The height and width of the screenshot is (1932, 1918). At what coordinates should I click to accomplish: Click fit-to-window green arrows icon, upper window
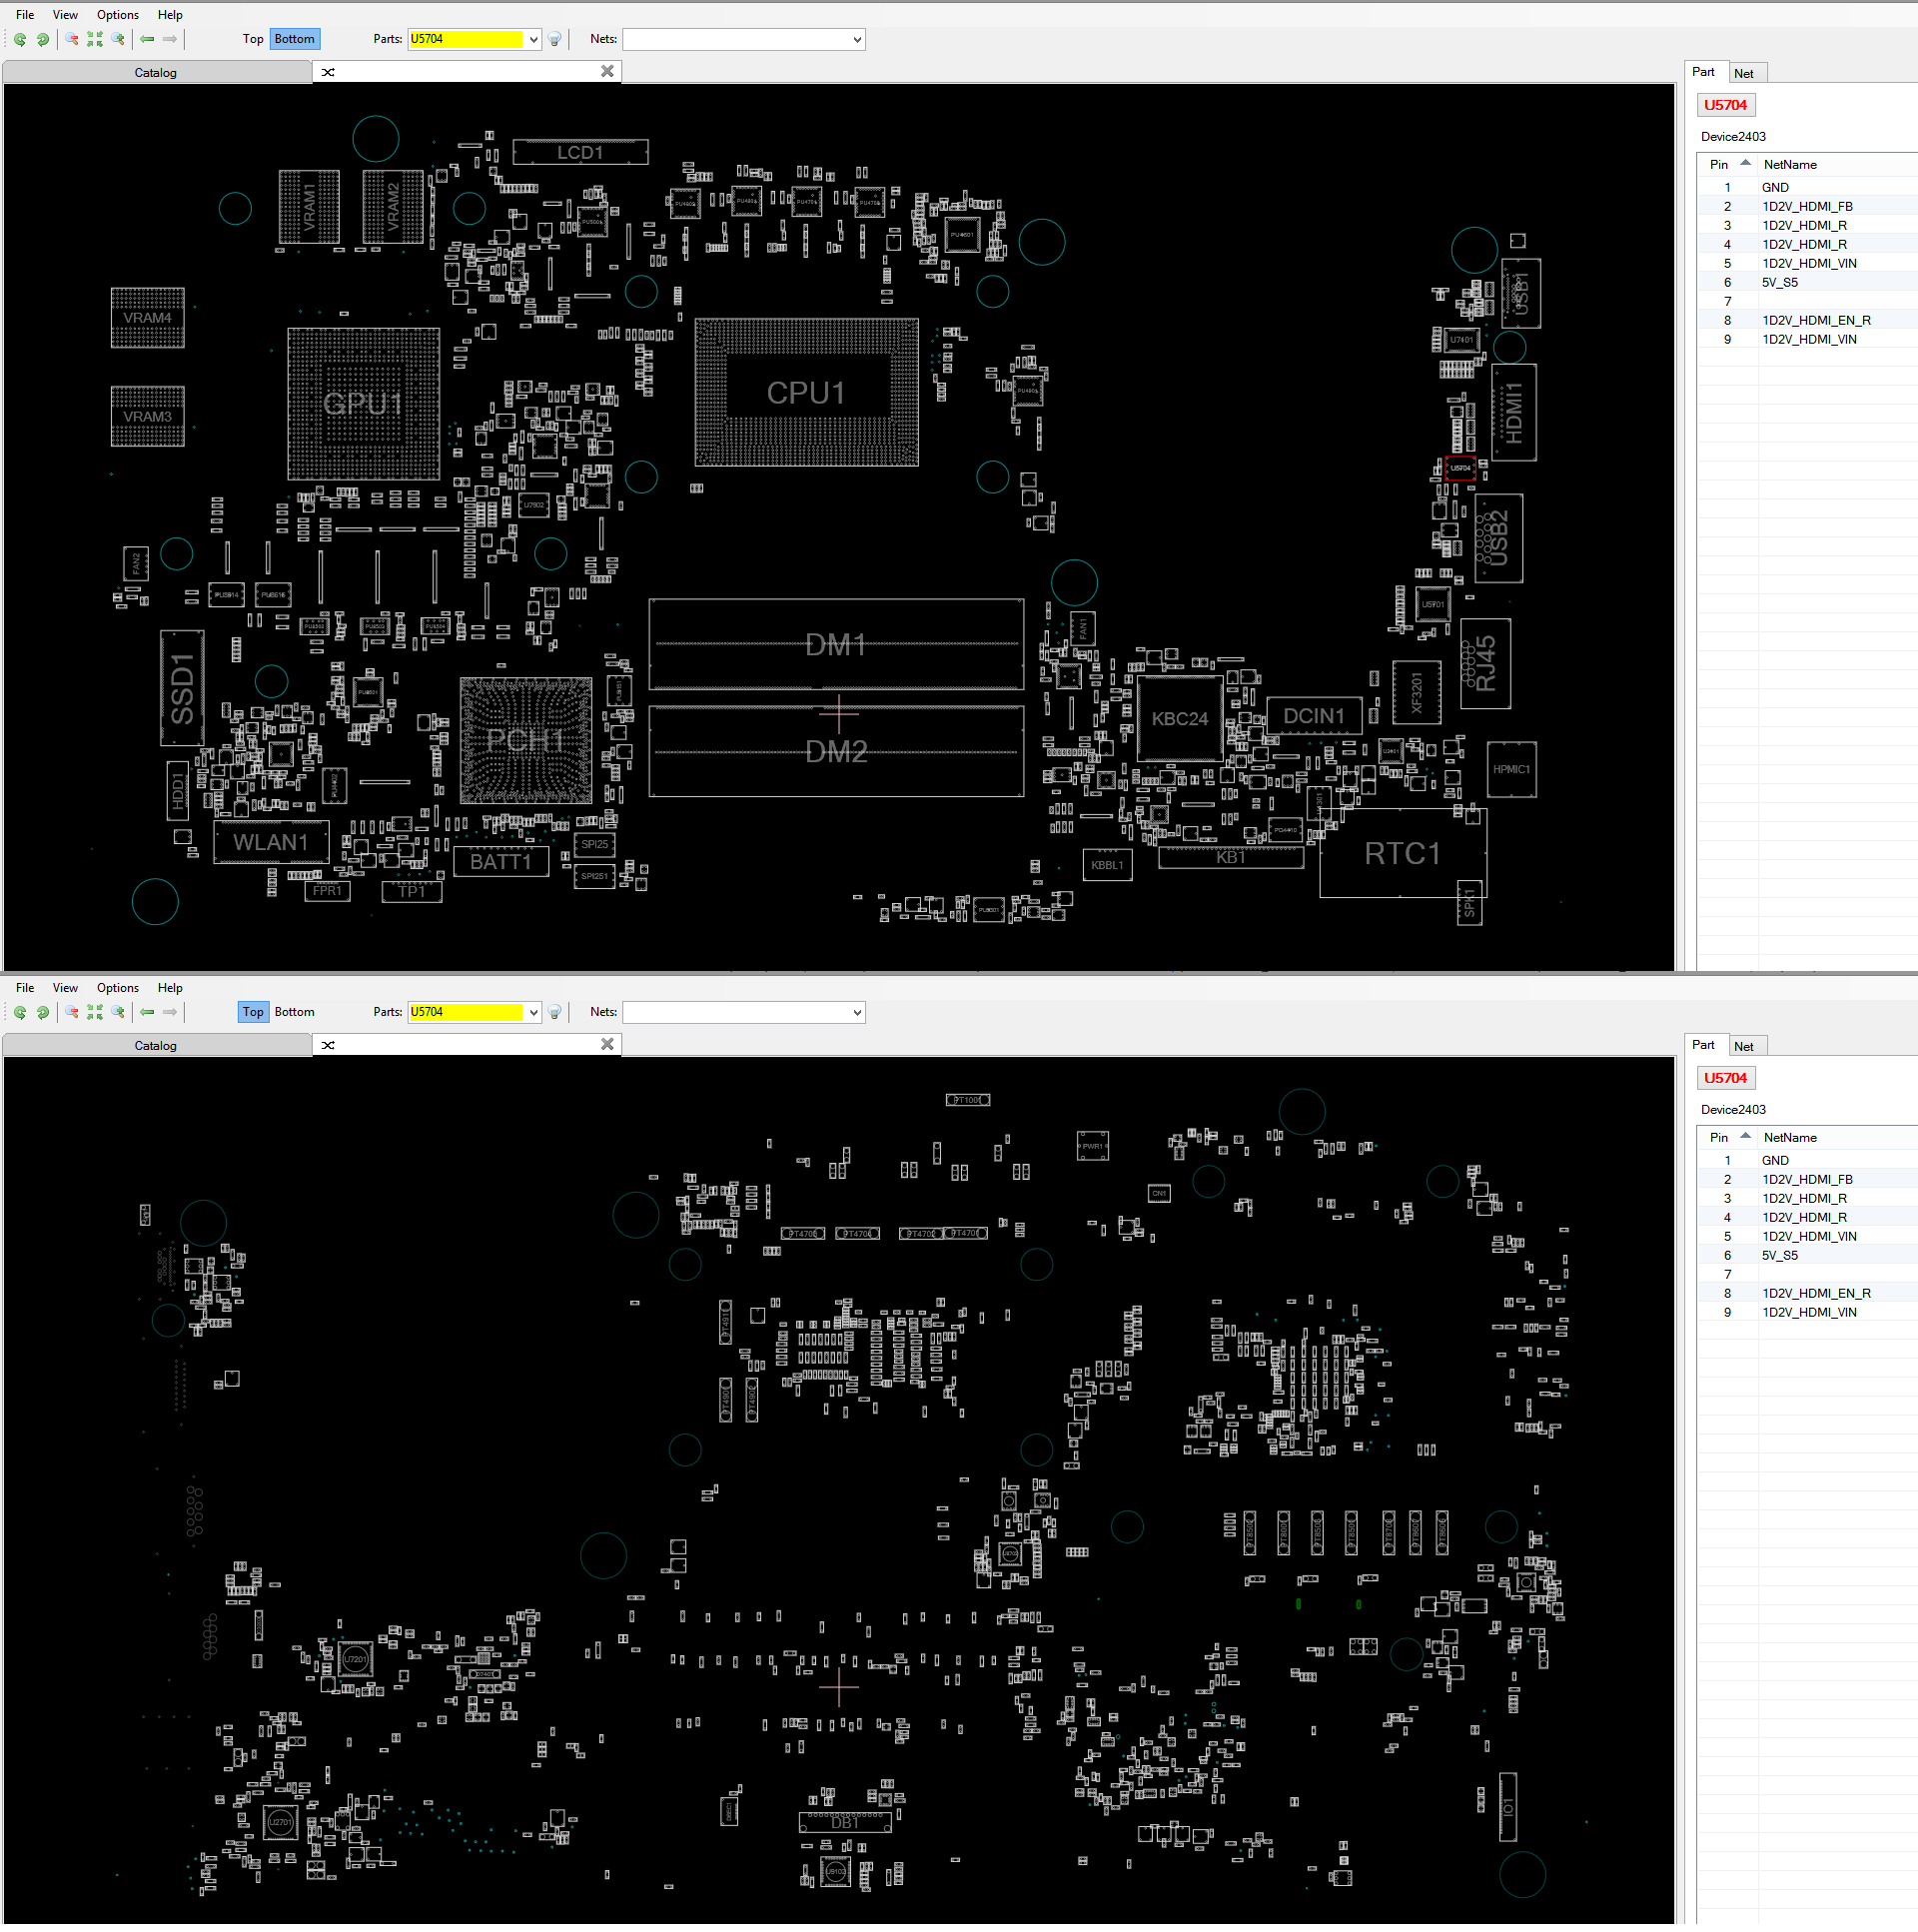click(95, 39)
